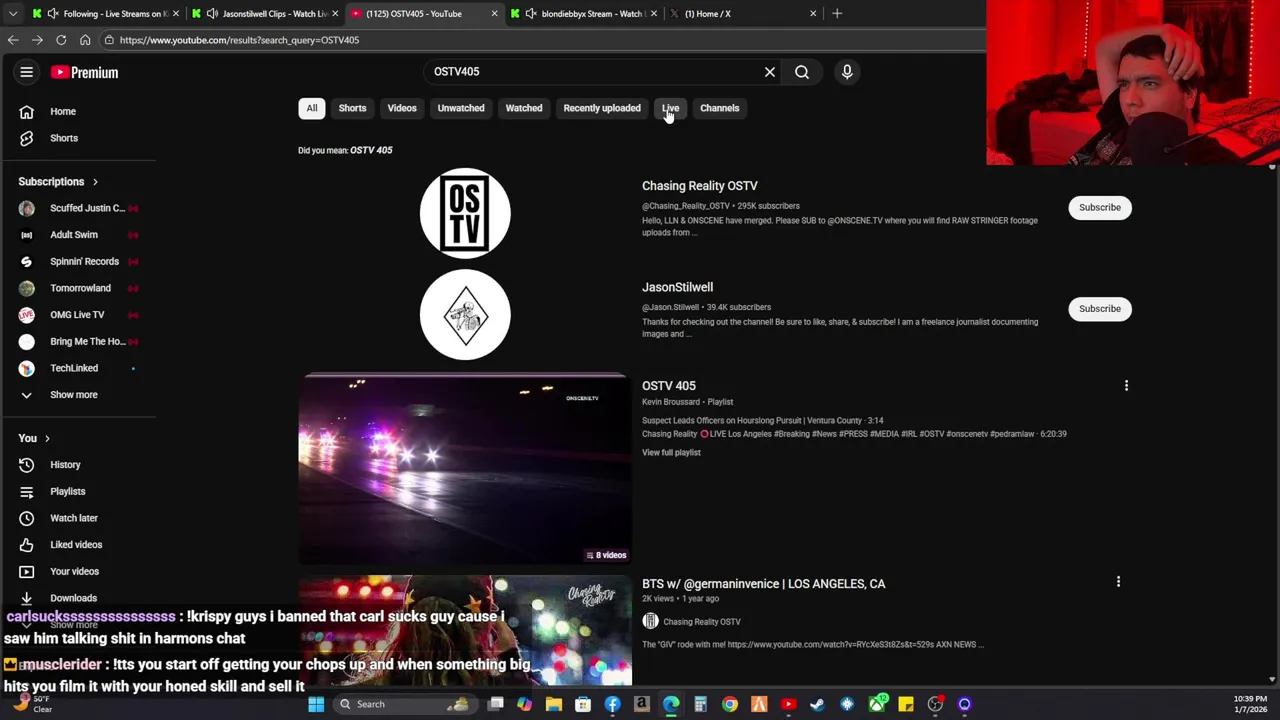Open the JasonStilwell channel title
Image resolution: width=1280 pixels, height=720 pixels.
point(677,287)
